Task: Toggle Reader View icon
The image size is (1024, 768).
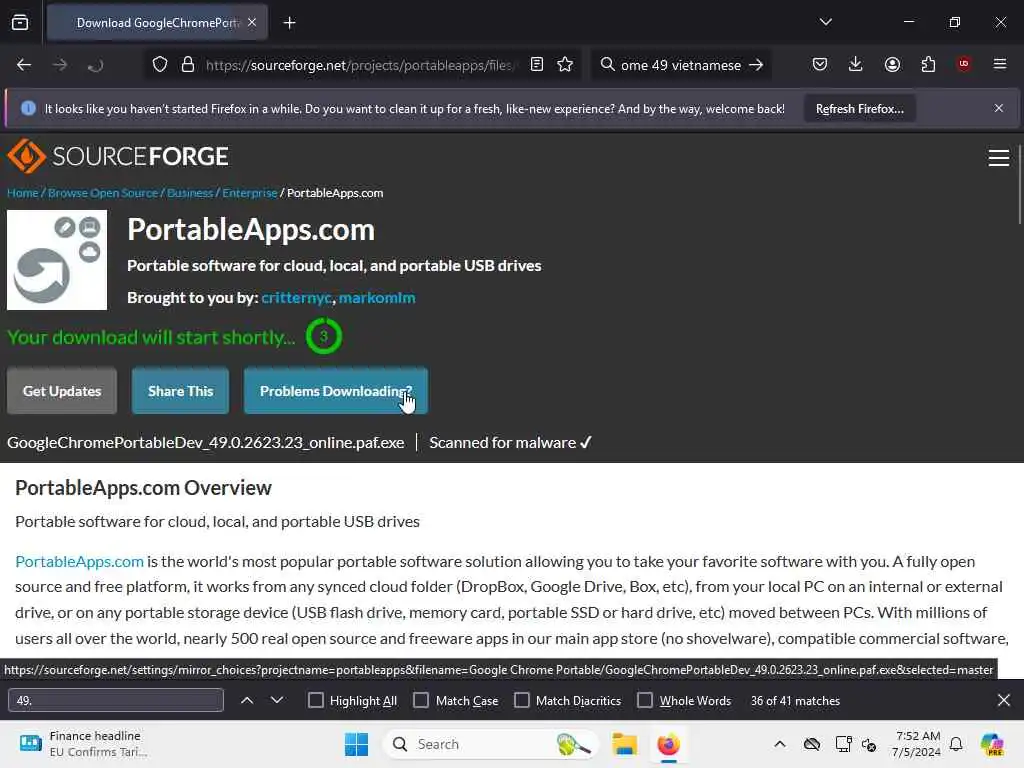Action: tap(537, 64)
